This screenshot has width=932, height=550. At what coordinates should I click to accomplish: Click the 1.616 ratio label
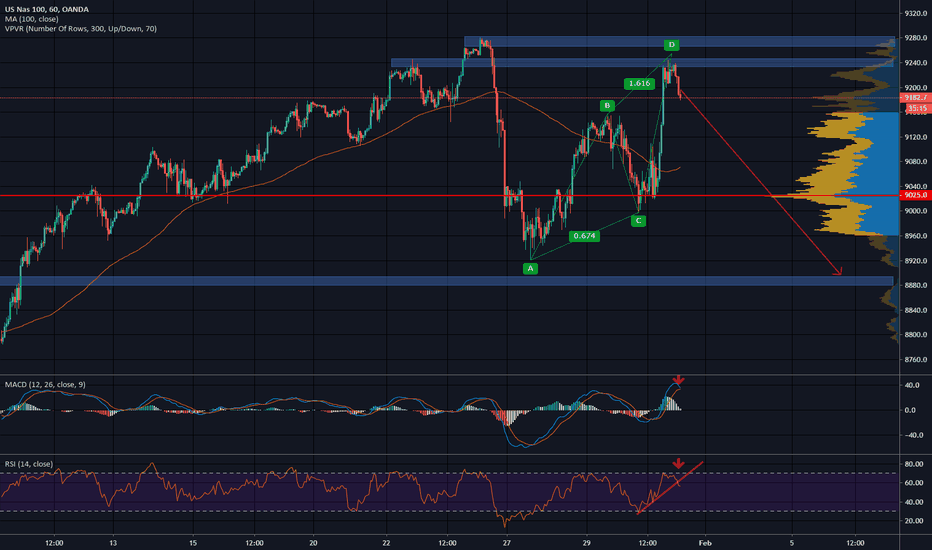(x=640, y=83)
